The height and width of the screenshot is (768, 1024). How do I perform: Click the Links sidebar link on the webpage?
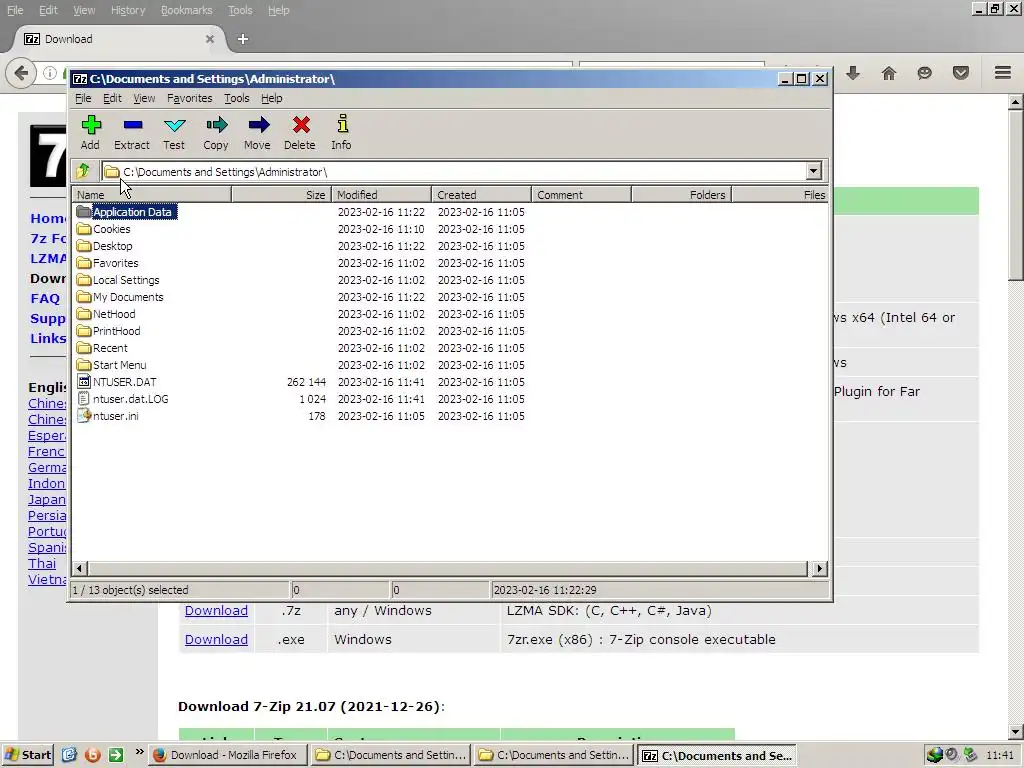[48, 338]
